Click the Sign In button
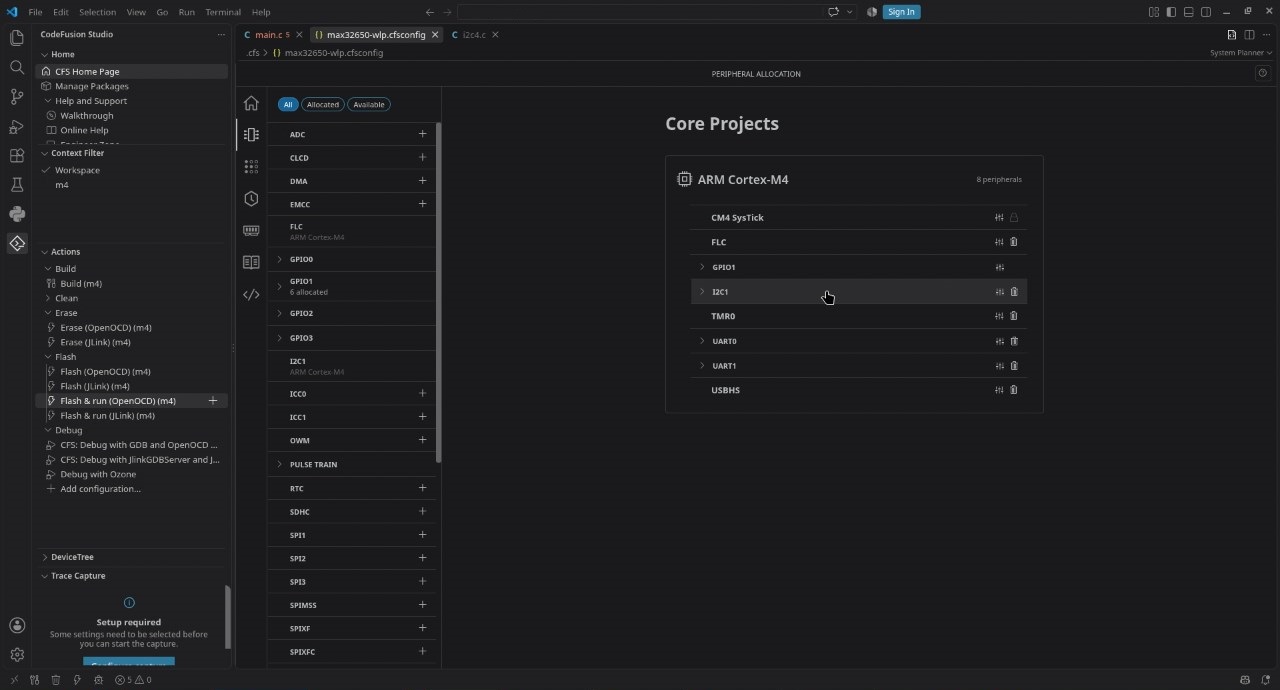 coord(901,12)
